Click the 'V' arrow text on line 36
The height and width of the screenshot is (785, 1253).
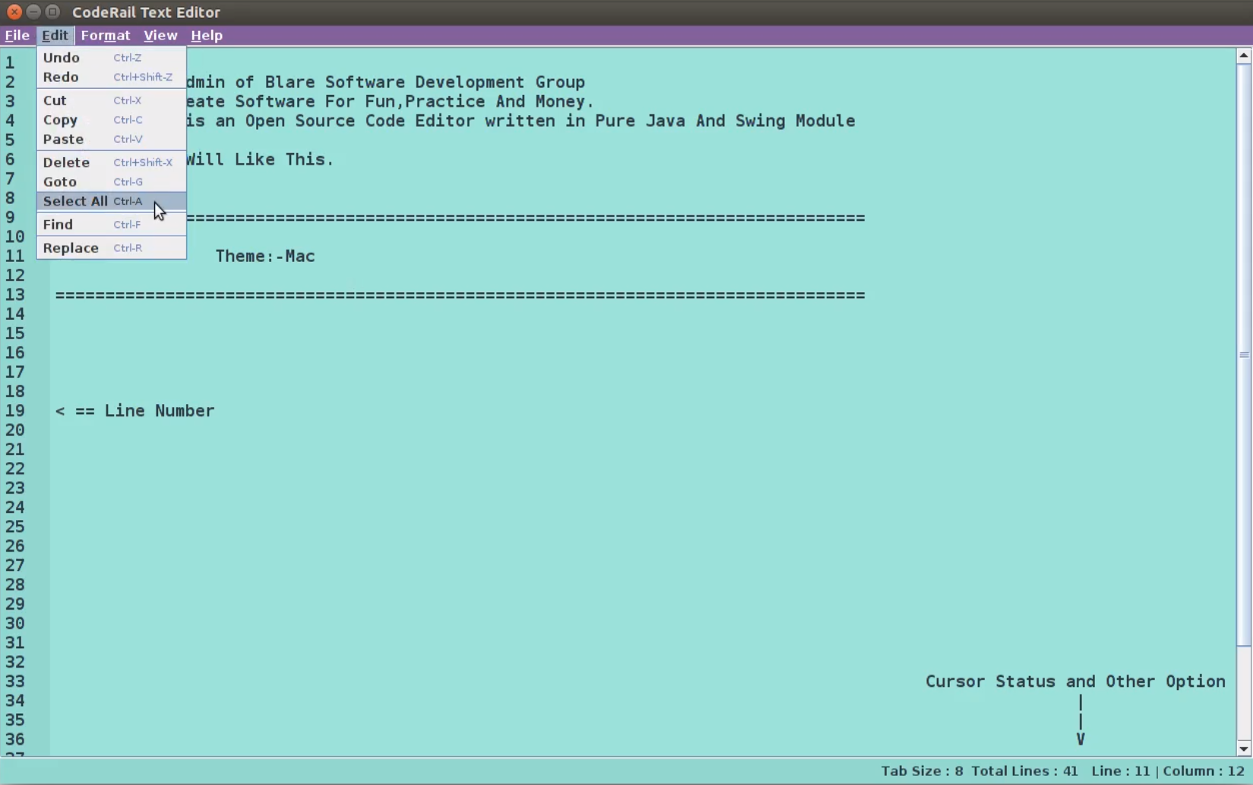pyautogui.click(x=1080, y=739)
